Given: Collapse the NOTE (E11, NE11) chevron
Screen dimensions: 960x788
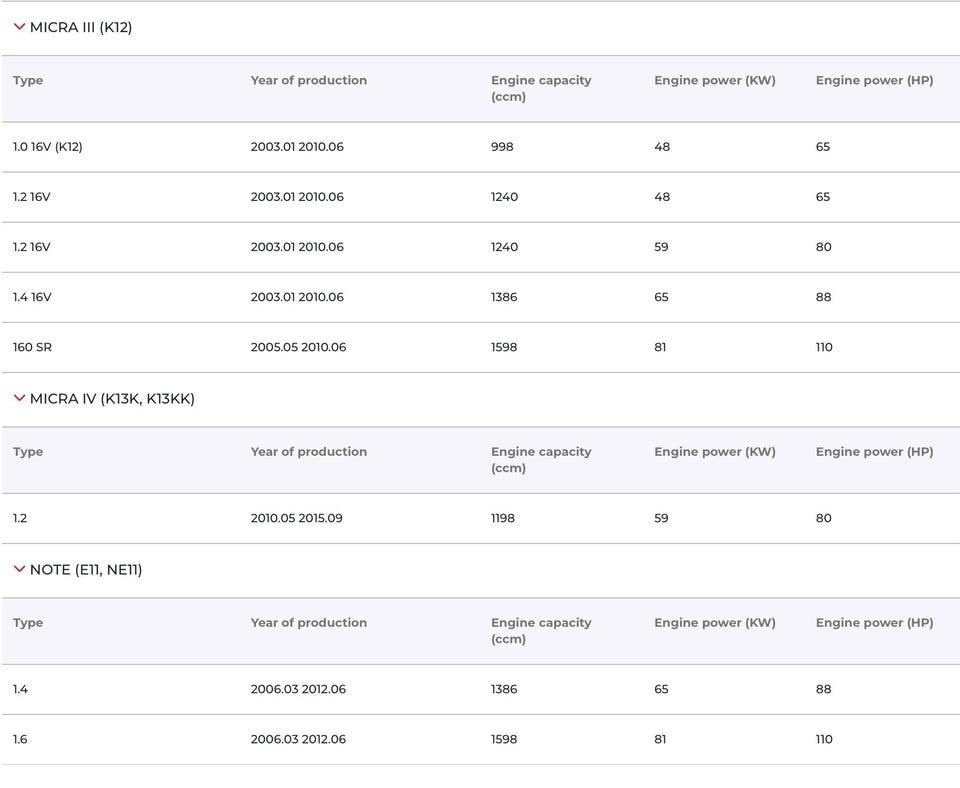Looking at the screenshot, I should (19, 569).
